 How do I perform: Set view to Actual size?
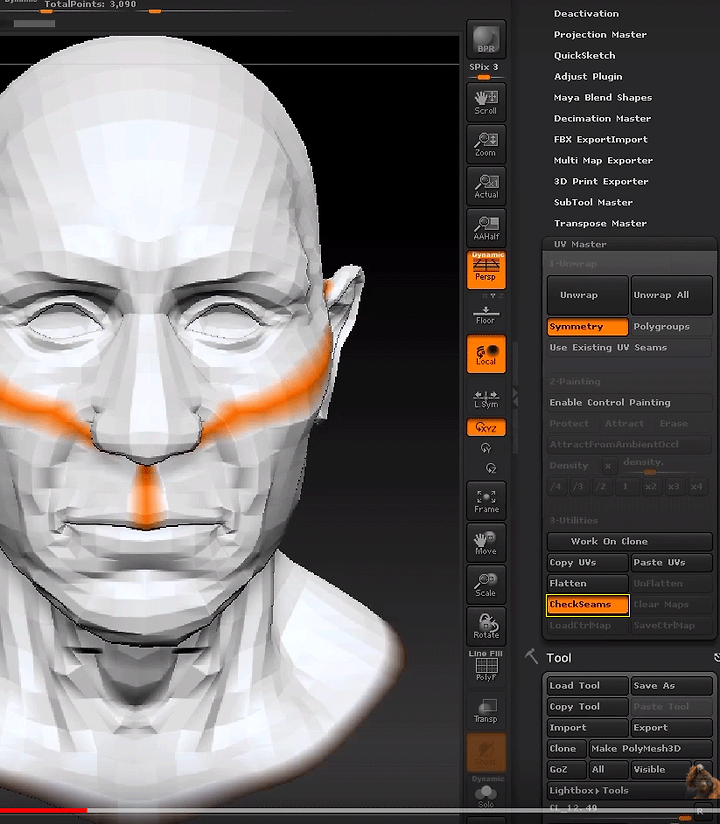coord(486,186)
